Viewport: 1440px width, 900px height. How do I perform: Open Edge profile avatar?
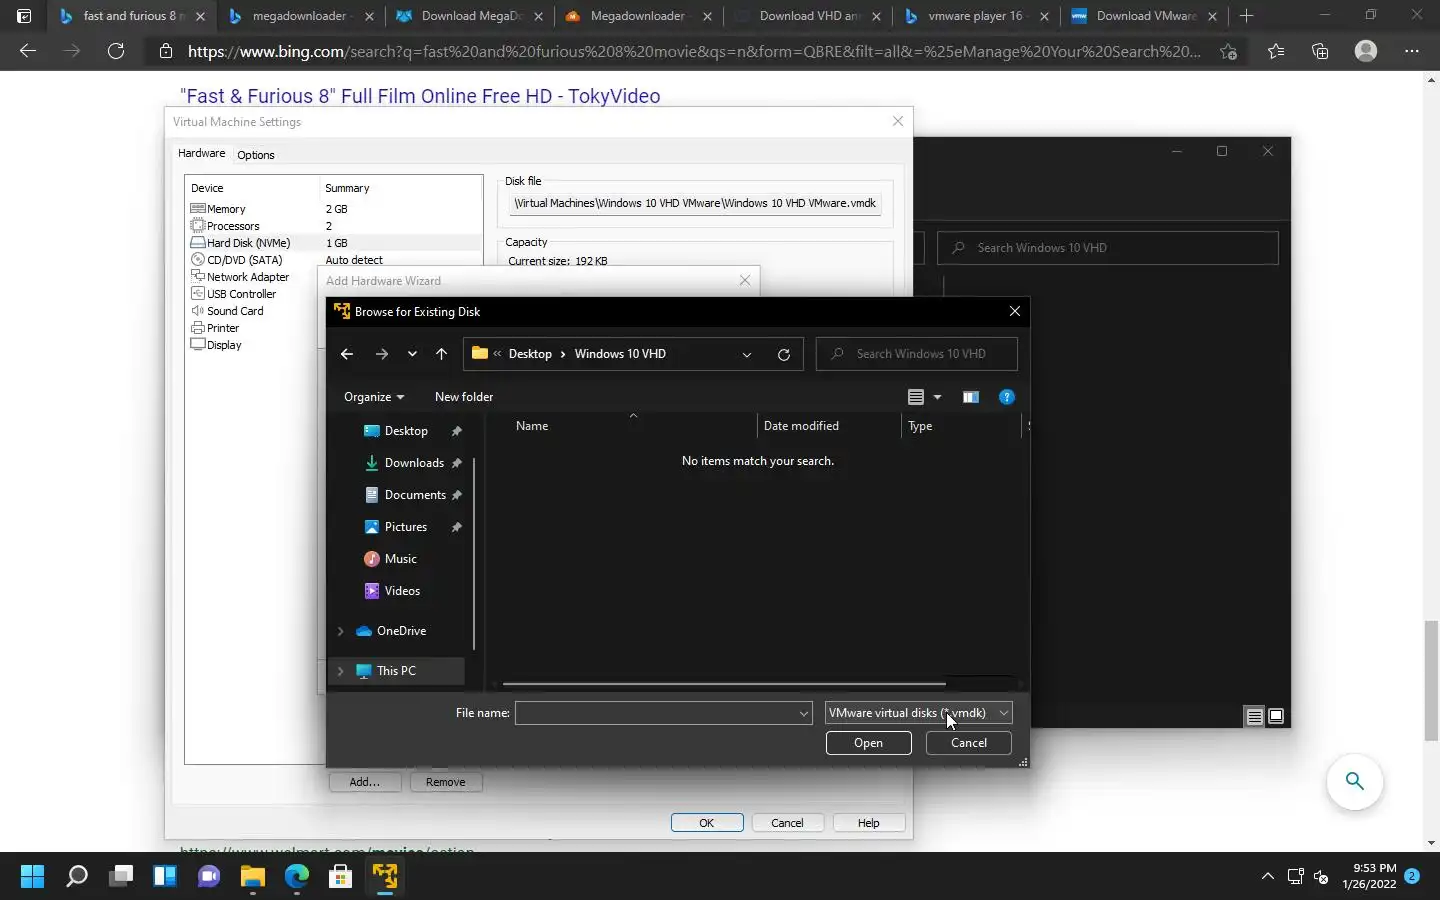pos(1366,51)
